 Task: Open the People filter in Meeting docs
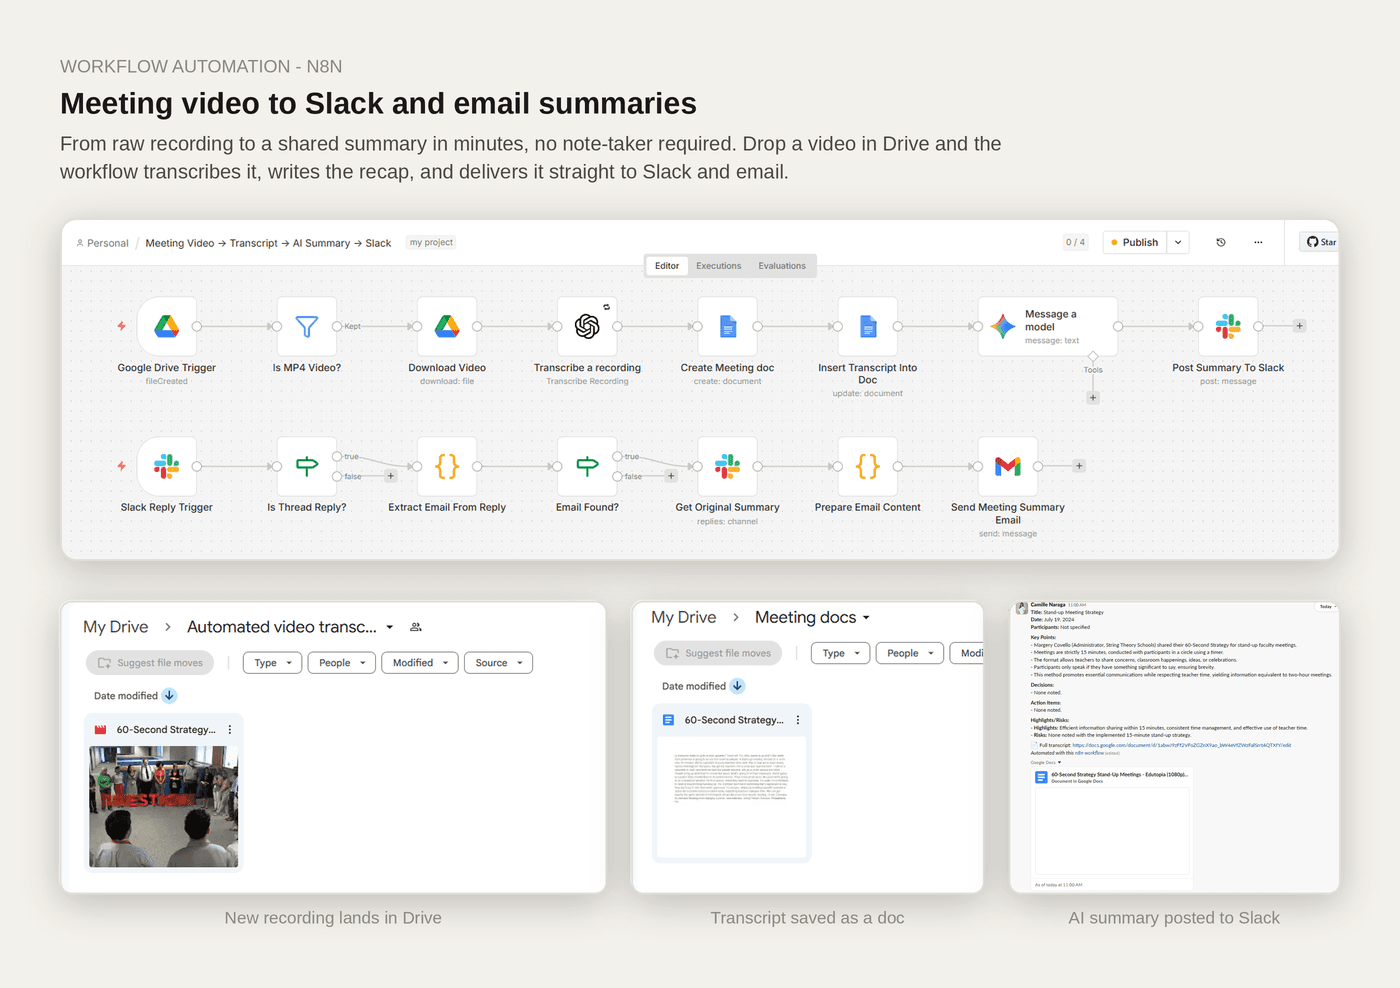[x=910, y=653]
